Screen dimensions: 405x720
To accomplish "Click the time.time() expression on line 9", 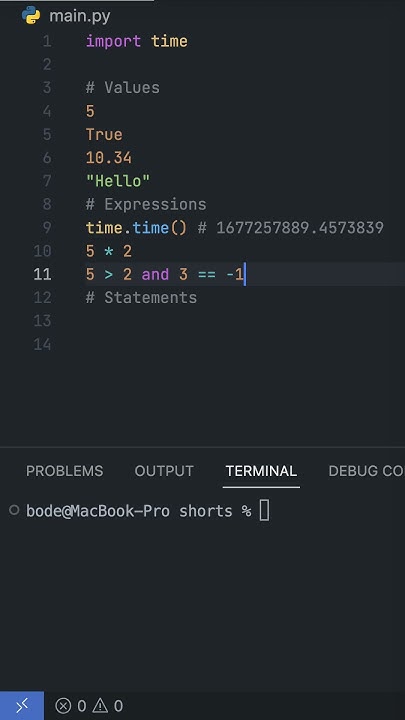I will (136, 228).
